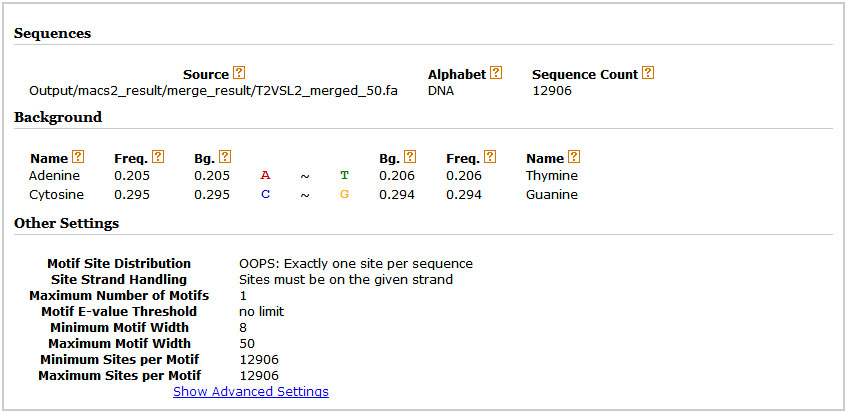The width and height of the screenshot is (850, 413).
Task: Click the Other Settings section heading
Action: (66, 223)
